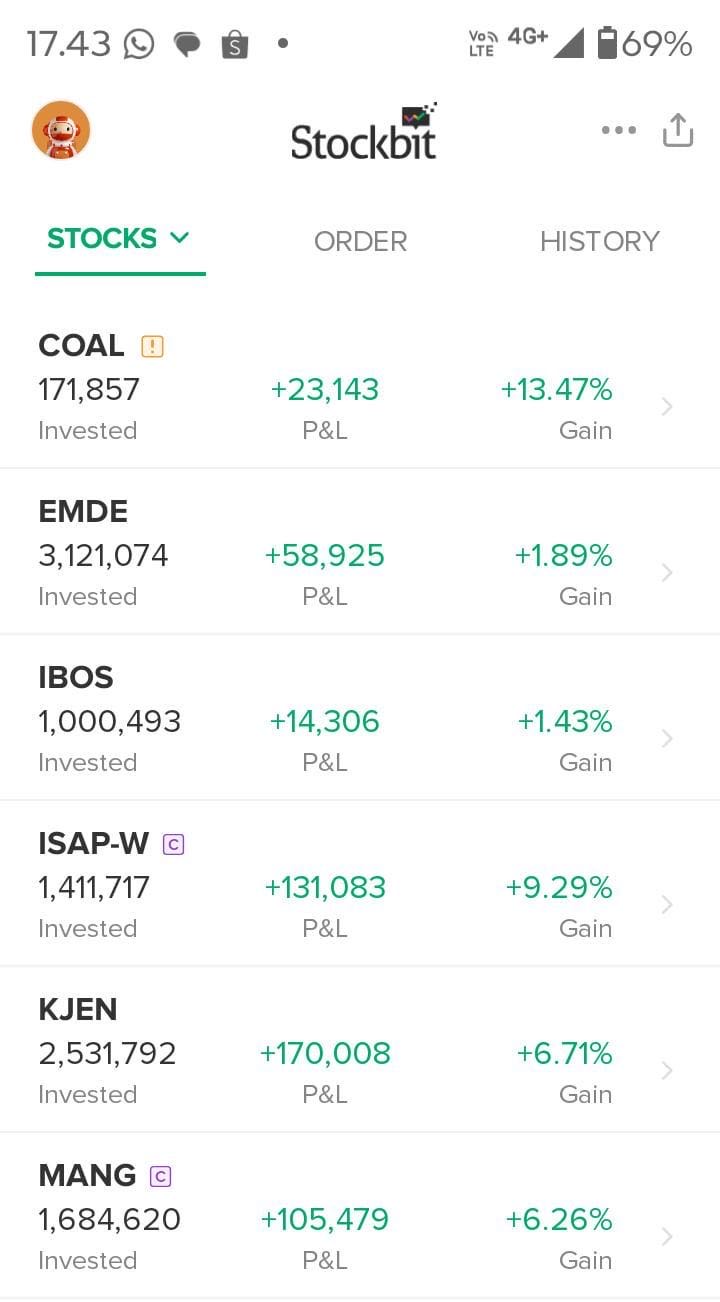This screenshot has height=1302, width=720.
Task: Open the three-dot more options menu
Action: [619, 130]
